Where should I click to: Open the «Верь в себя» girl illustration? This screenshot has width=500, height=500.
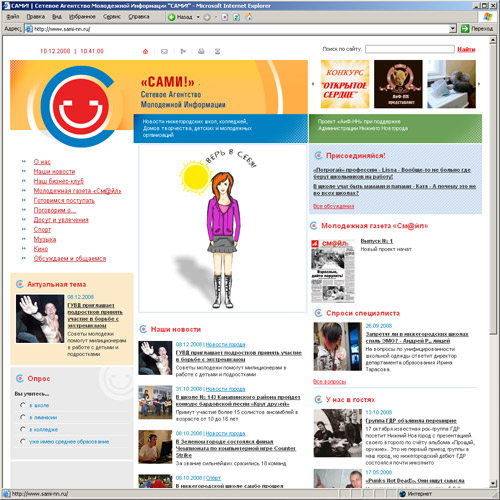pos(222,229)
